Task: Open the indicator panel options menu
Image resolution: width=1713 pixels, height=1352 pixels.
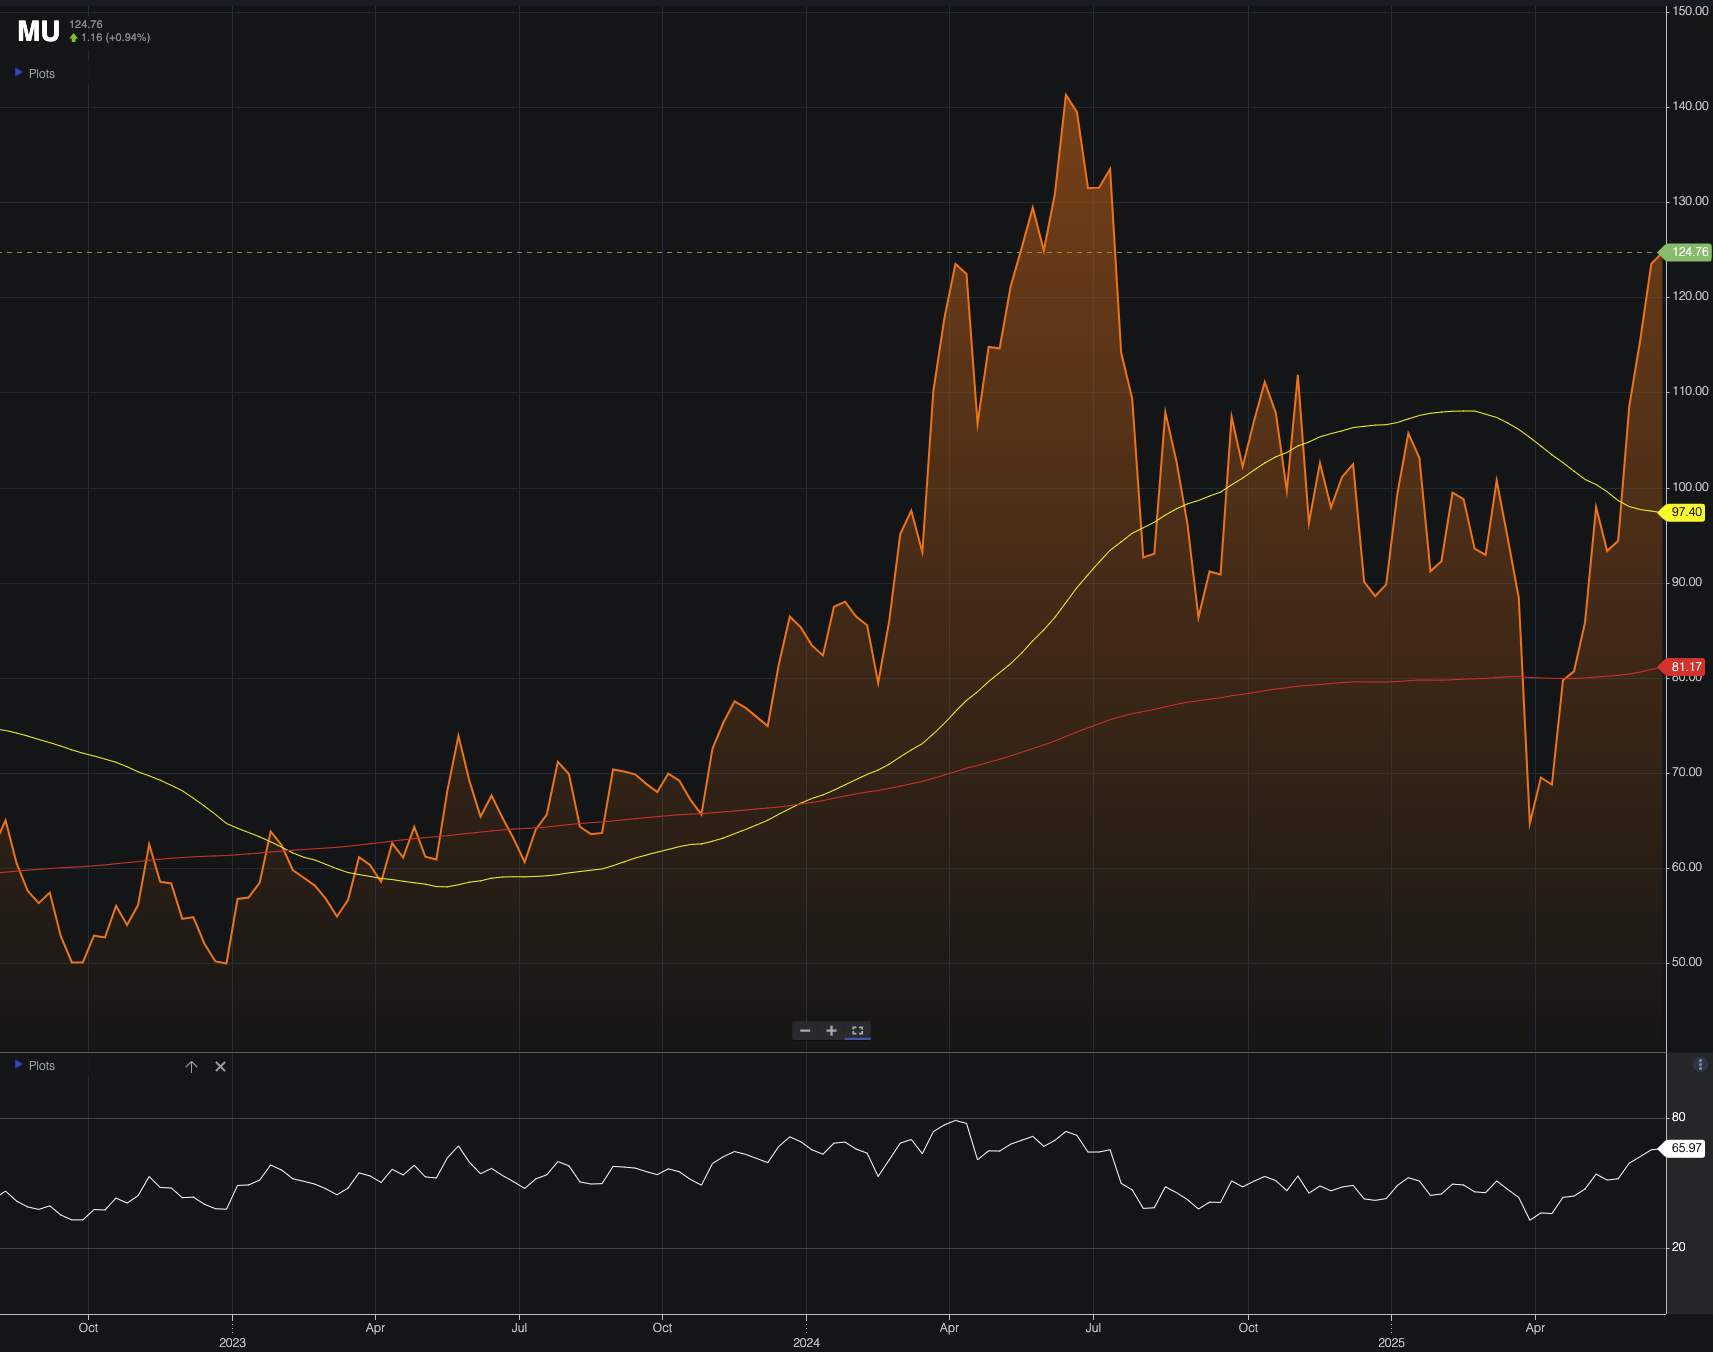Action: point(1698,1065)
